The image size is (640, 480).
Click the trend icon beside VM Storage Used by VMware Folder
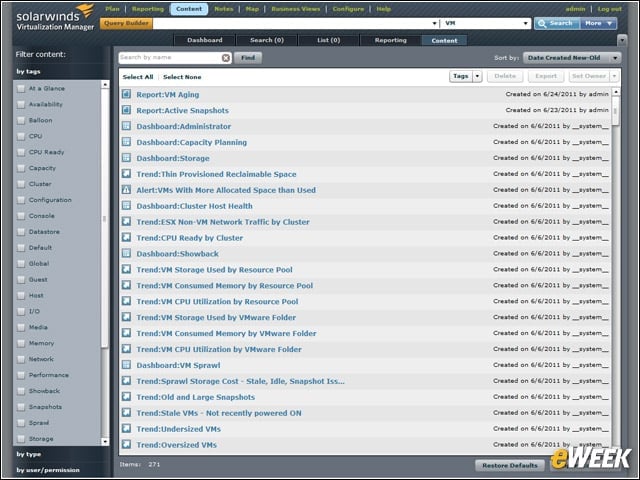[127, 317]
